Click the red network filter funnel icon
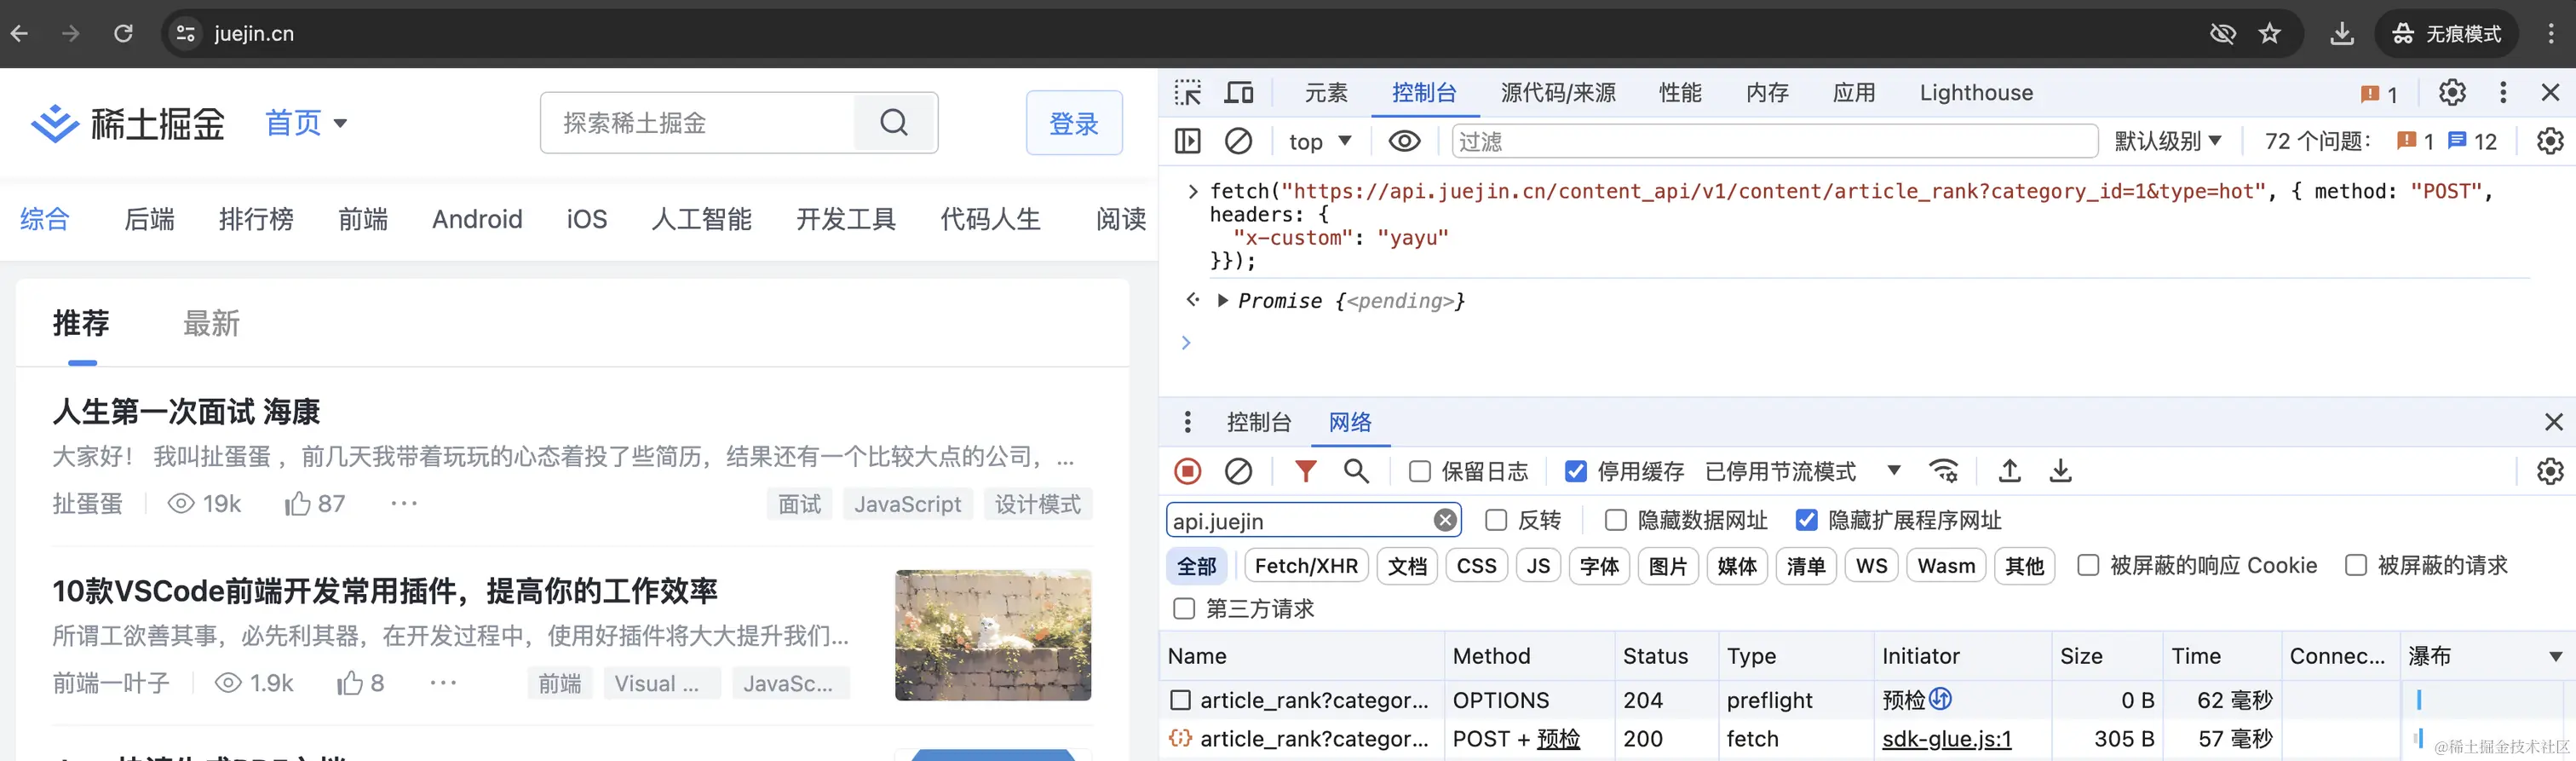This screenshot has width=2576, height=761. 1305,471
